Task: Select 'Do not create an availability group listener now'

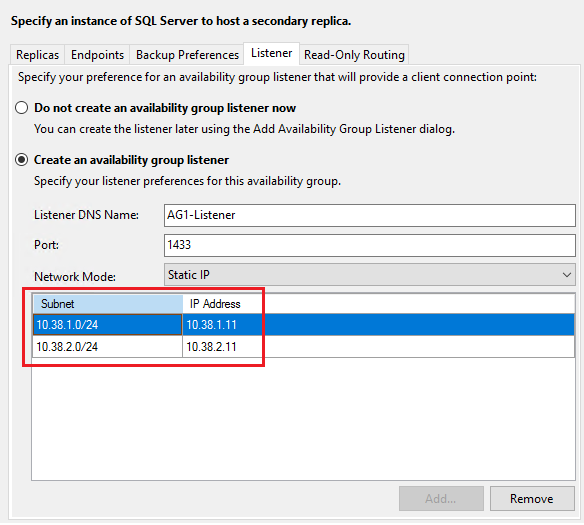Action: coord(22,108)
